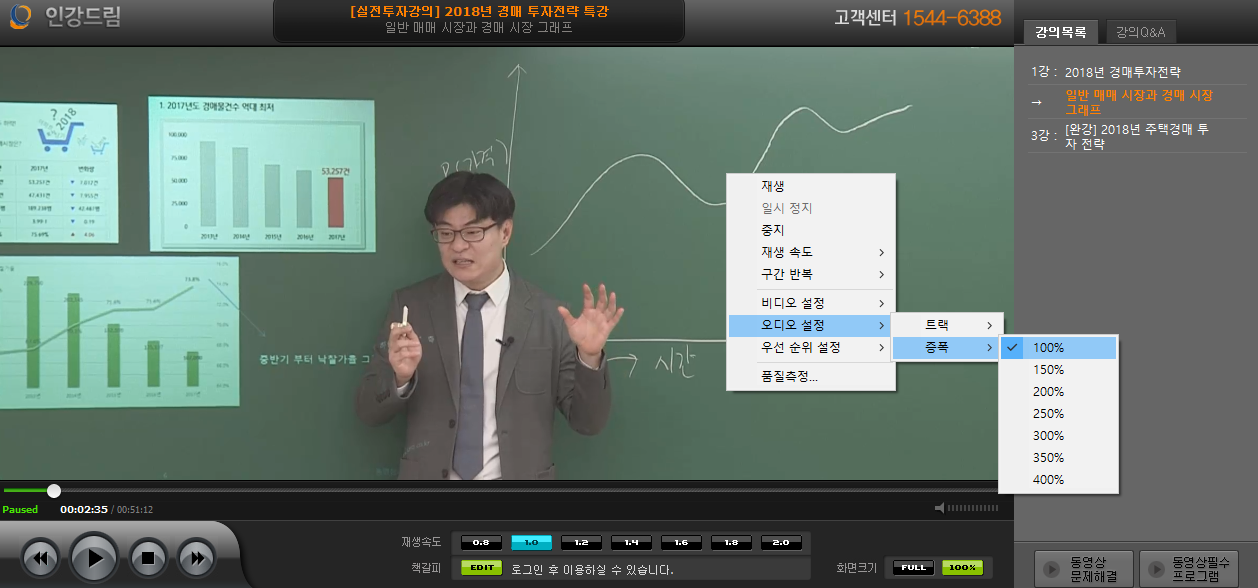
Task: Select the 2.0 playback speed button
Action: coord(781,542)
